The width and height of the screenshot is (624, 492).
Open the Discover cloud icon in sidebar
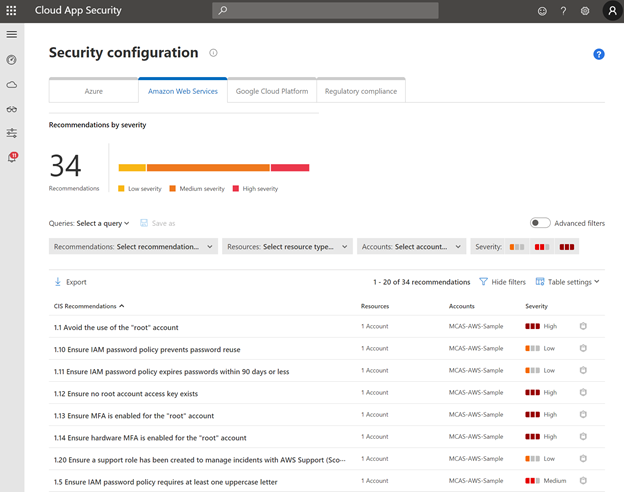pyautogui.click(x=12, y=85)
